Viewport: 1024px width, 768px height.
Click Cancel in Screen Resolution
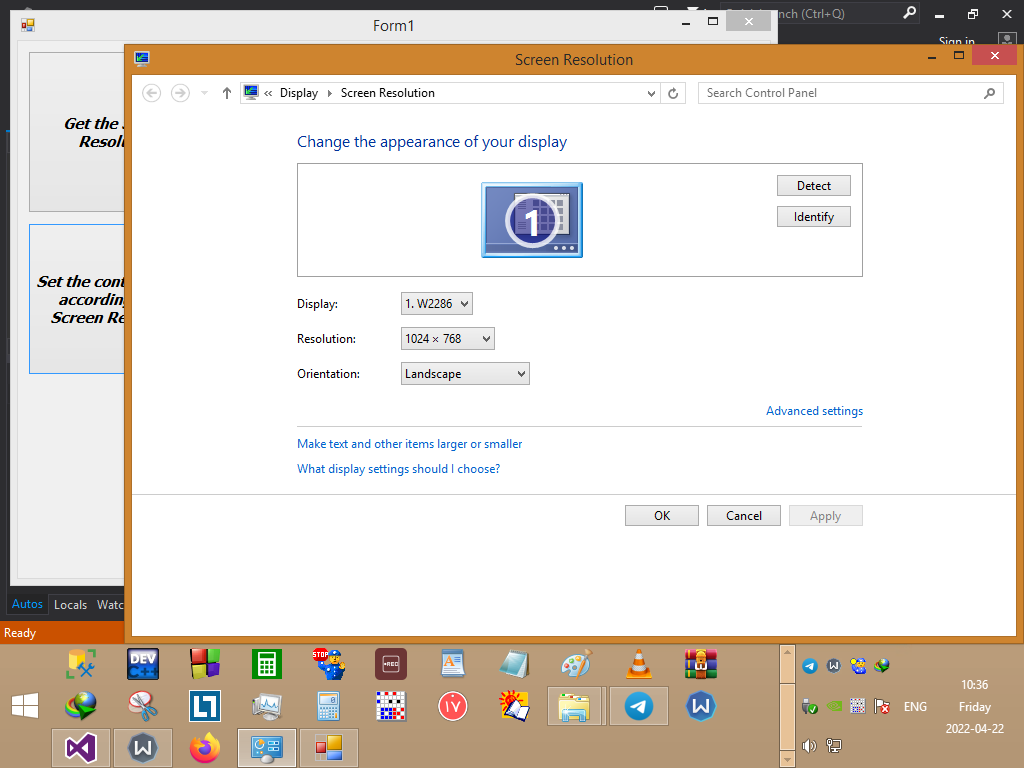pyautogui.click(x=744, y=516)
